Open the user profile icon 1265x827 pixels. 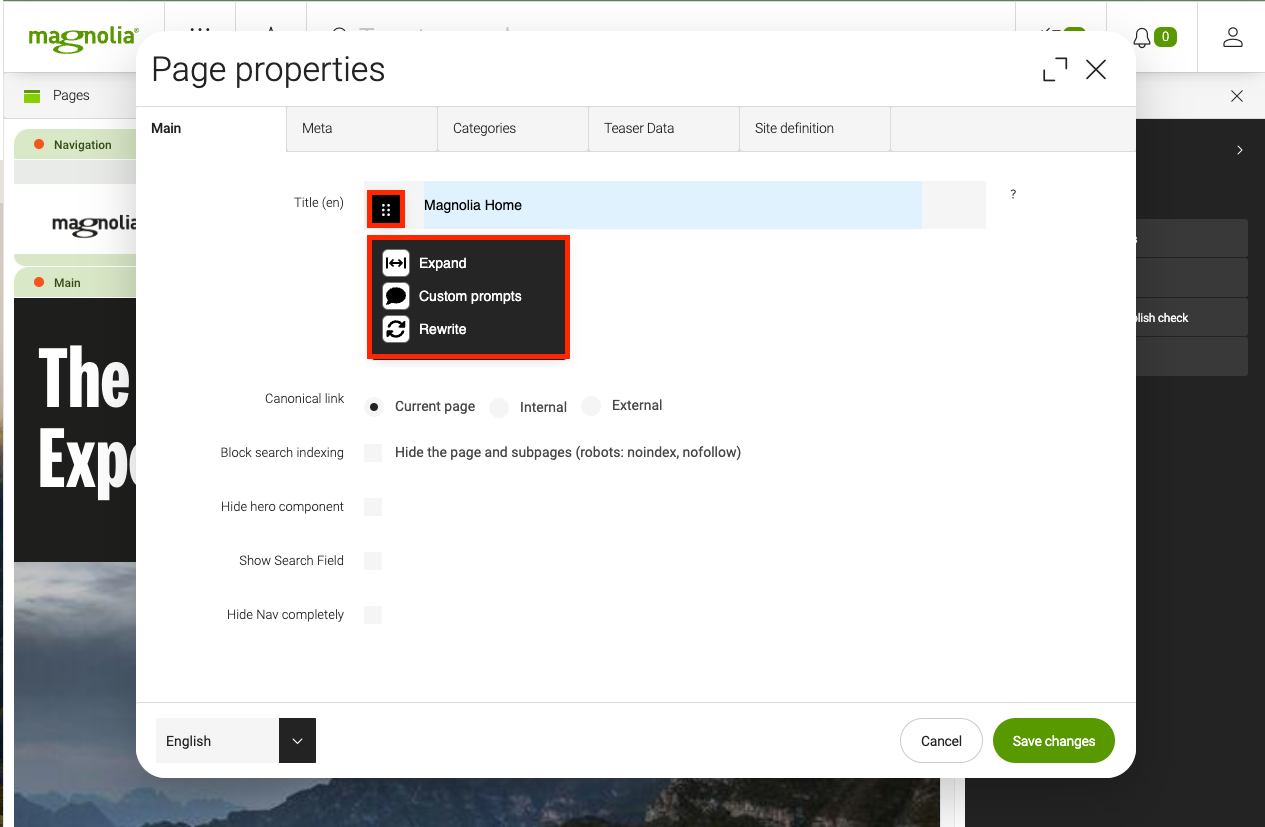point(1232,37)
